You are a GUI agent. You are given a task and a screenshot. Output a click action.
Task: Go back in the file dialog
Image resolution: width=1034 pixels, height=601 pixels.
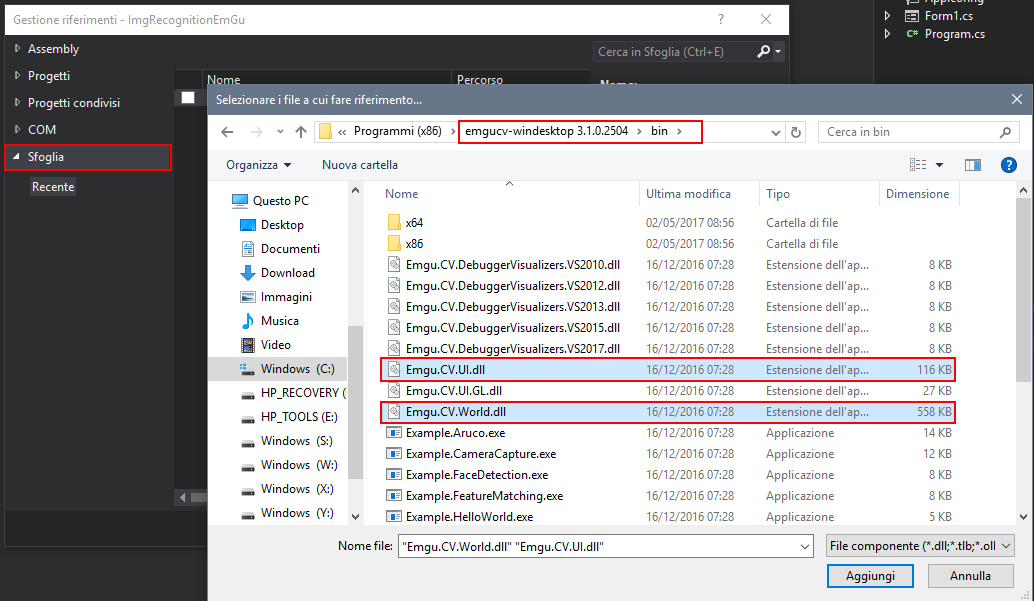click(228, 132)
